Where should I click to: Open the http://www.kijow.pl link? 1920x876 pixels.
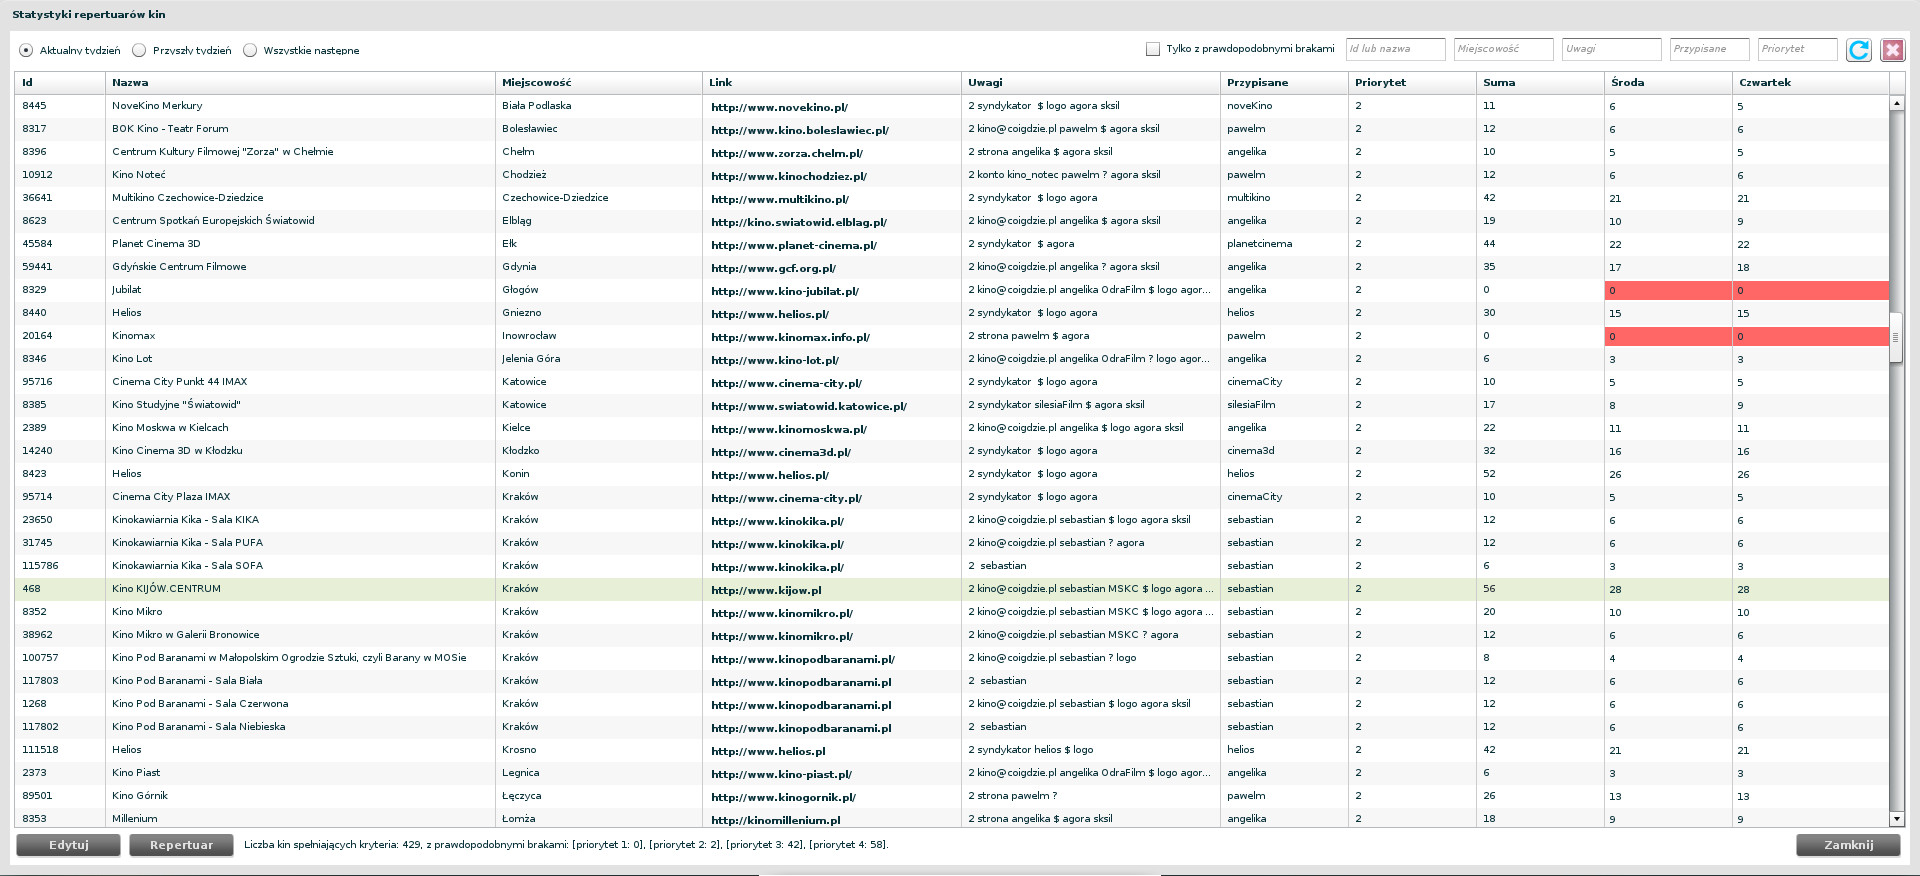tap(766, 590)
